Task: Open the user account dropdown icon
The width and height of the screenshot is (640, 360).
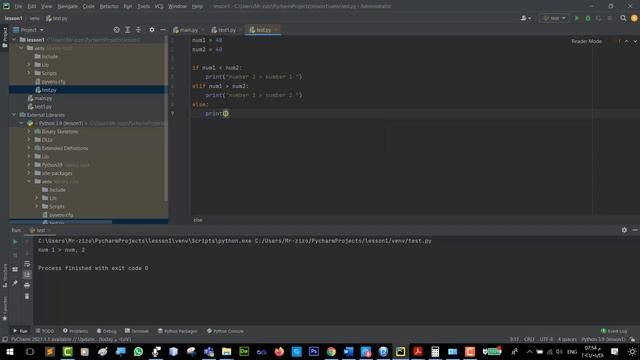Action: point(526,18)
